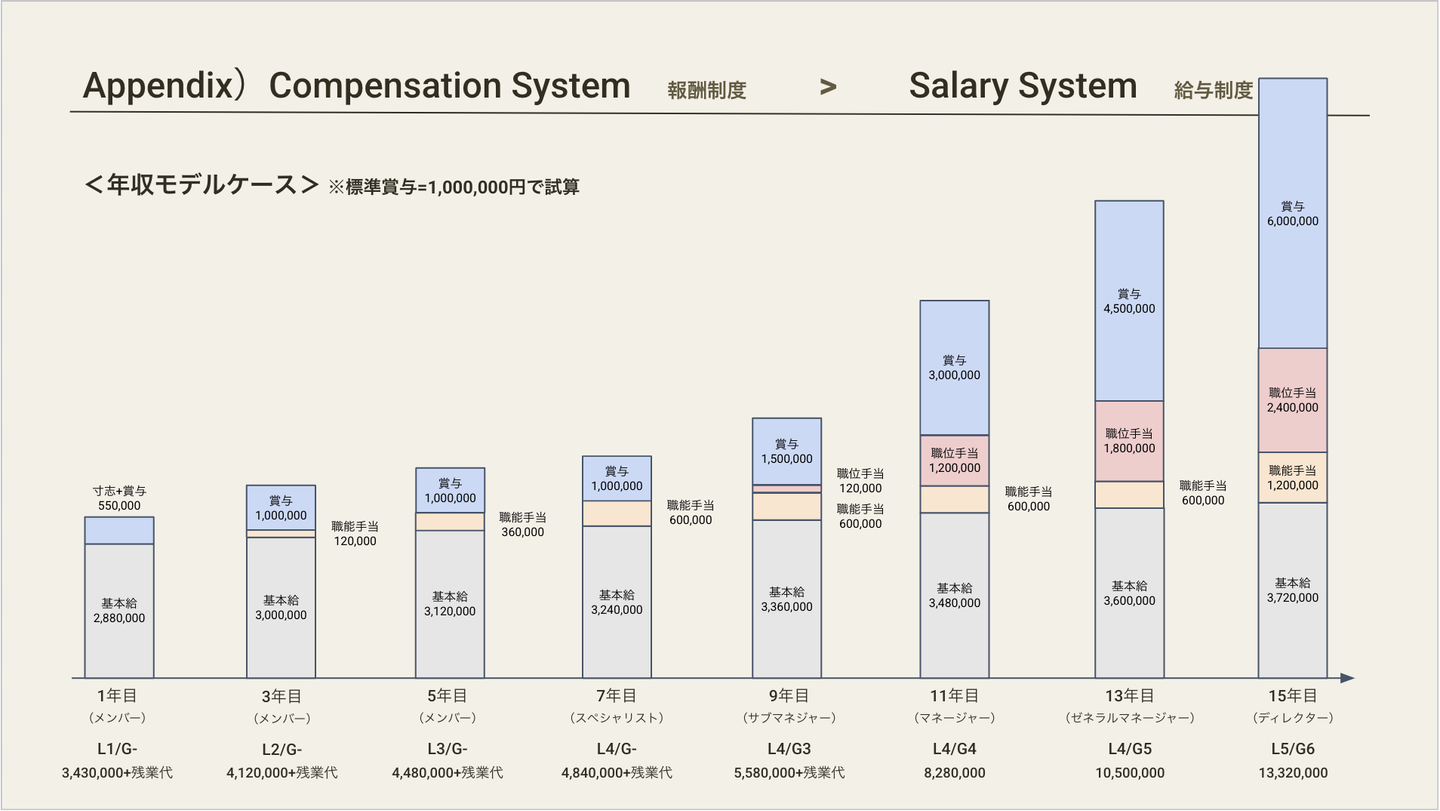Select the ＜年収モデルケース＞ subtitle
1440x811 pixels.
pyautogui.click(x=202, y=185)
